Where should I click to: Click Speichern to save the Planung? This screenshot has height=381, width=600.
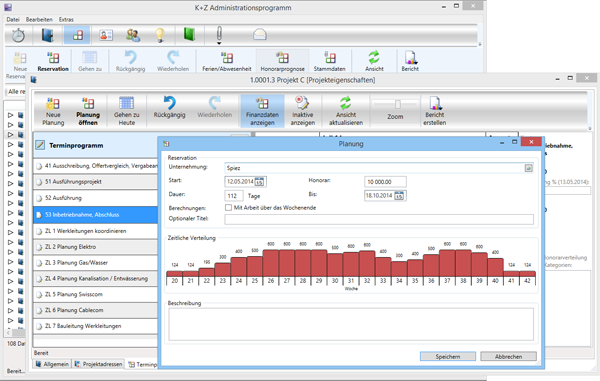[x=448, y=357]
